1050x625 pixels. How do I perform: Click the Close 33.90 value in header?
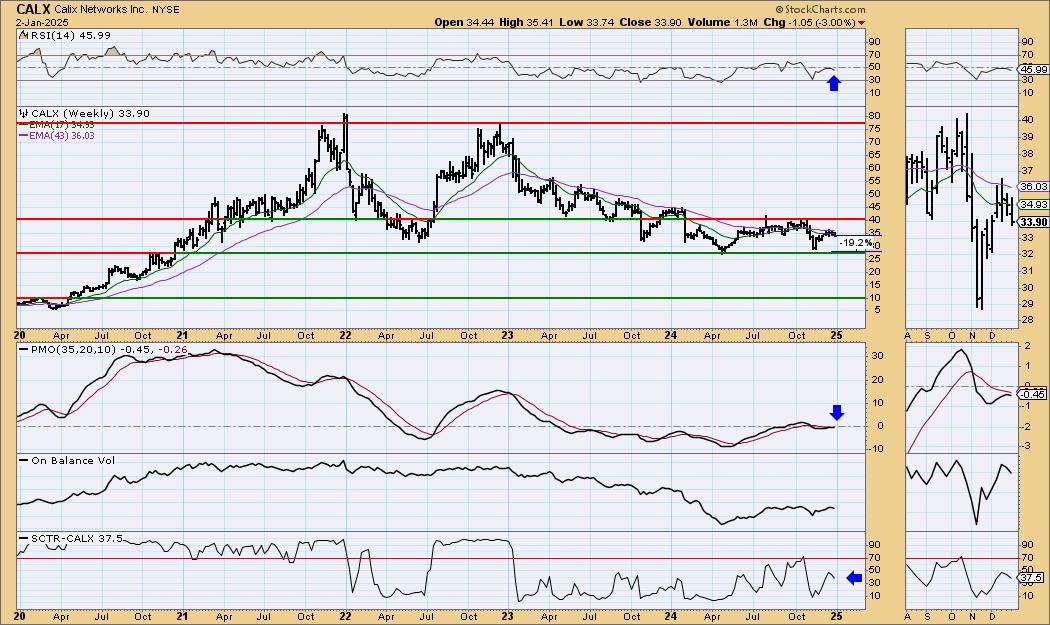pyautogui.click(x=650, y=22)
